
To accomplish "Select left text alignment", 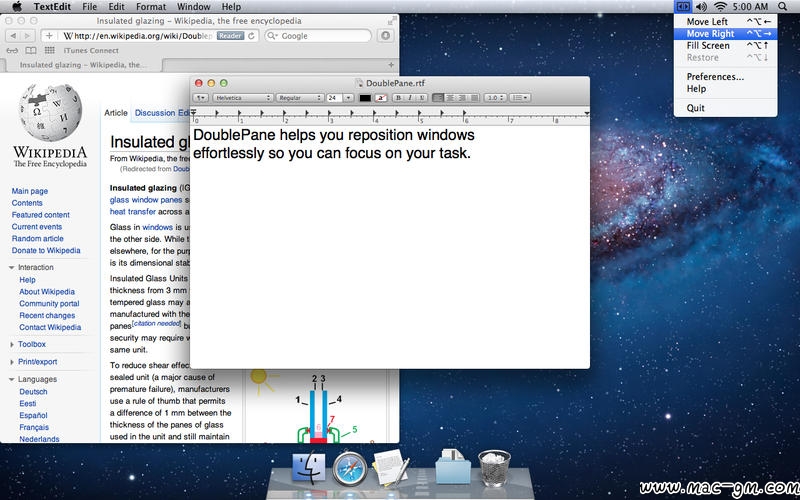I will (438, 97).
